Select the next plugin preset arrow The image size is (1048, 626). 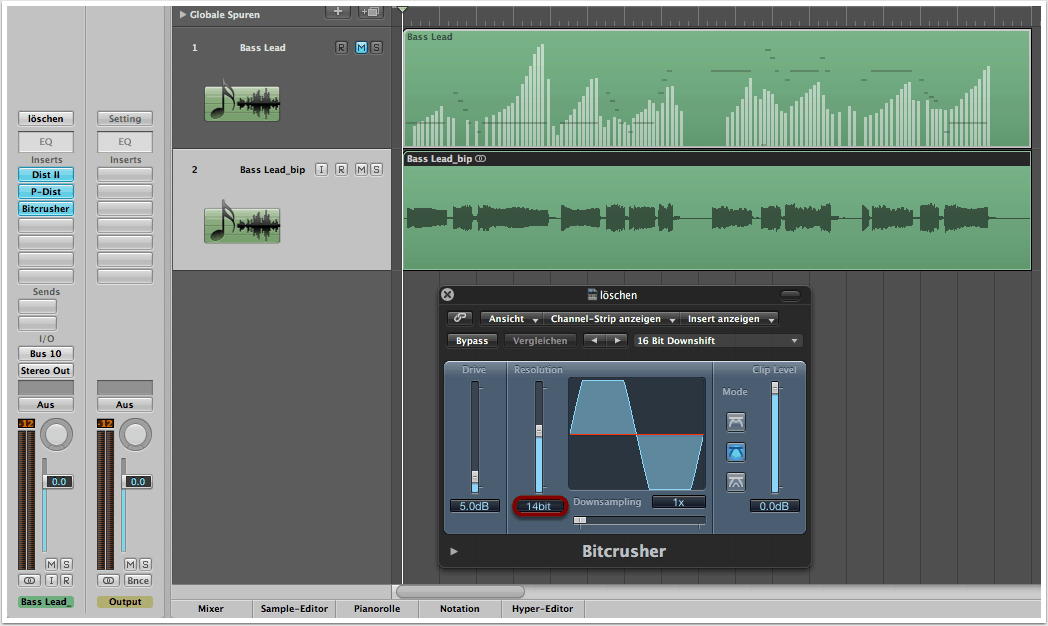[617, 341]
